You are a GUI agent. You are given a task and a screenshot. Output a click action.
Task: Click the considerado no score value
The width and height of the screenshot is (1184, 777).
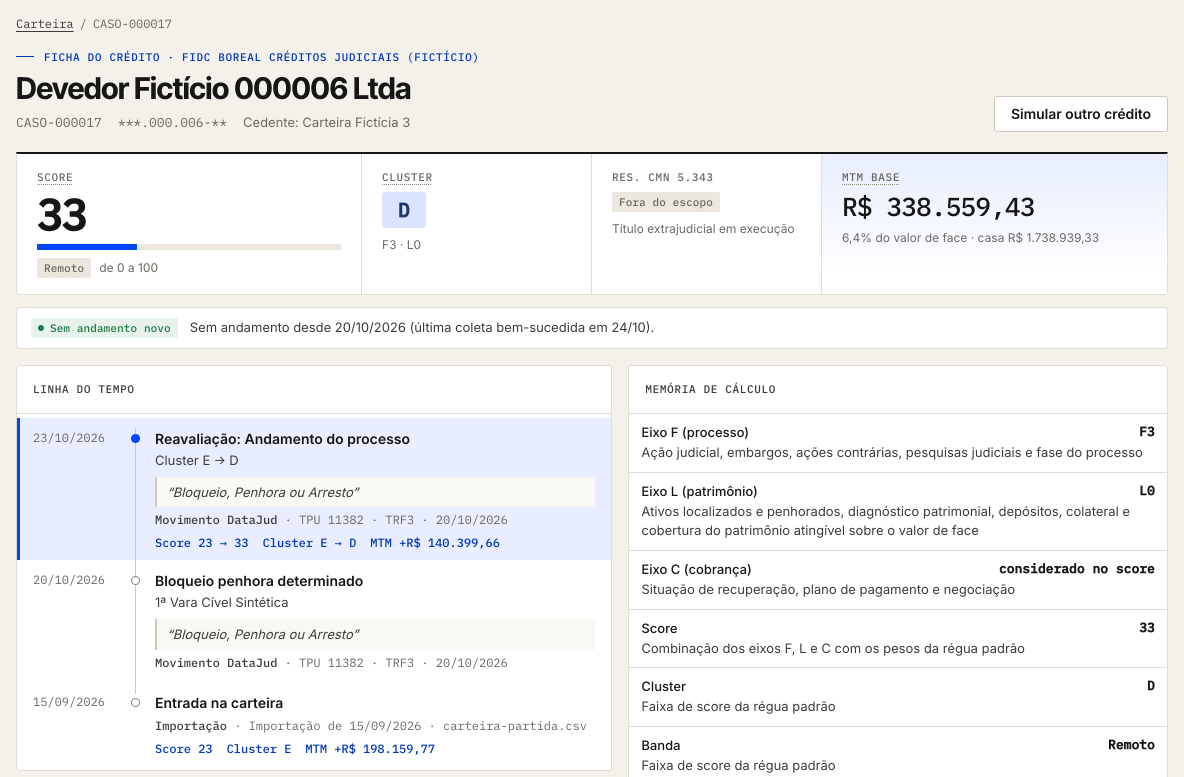click(1077, 569)
